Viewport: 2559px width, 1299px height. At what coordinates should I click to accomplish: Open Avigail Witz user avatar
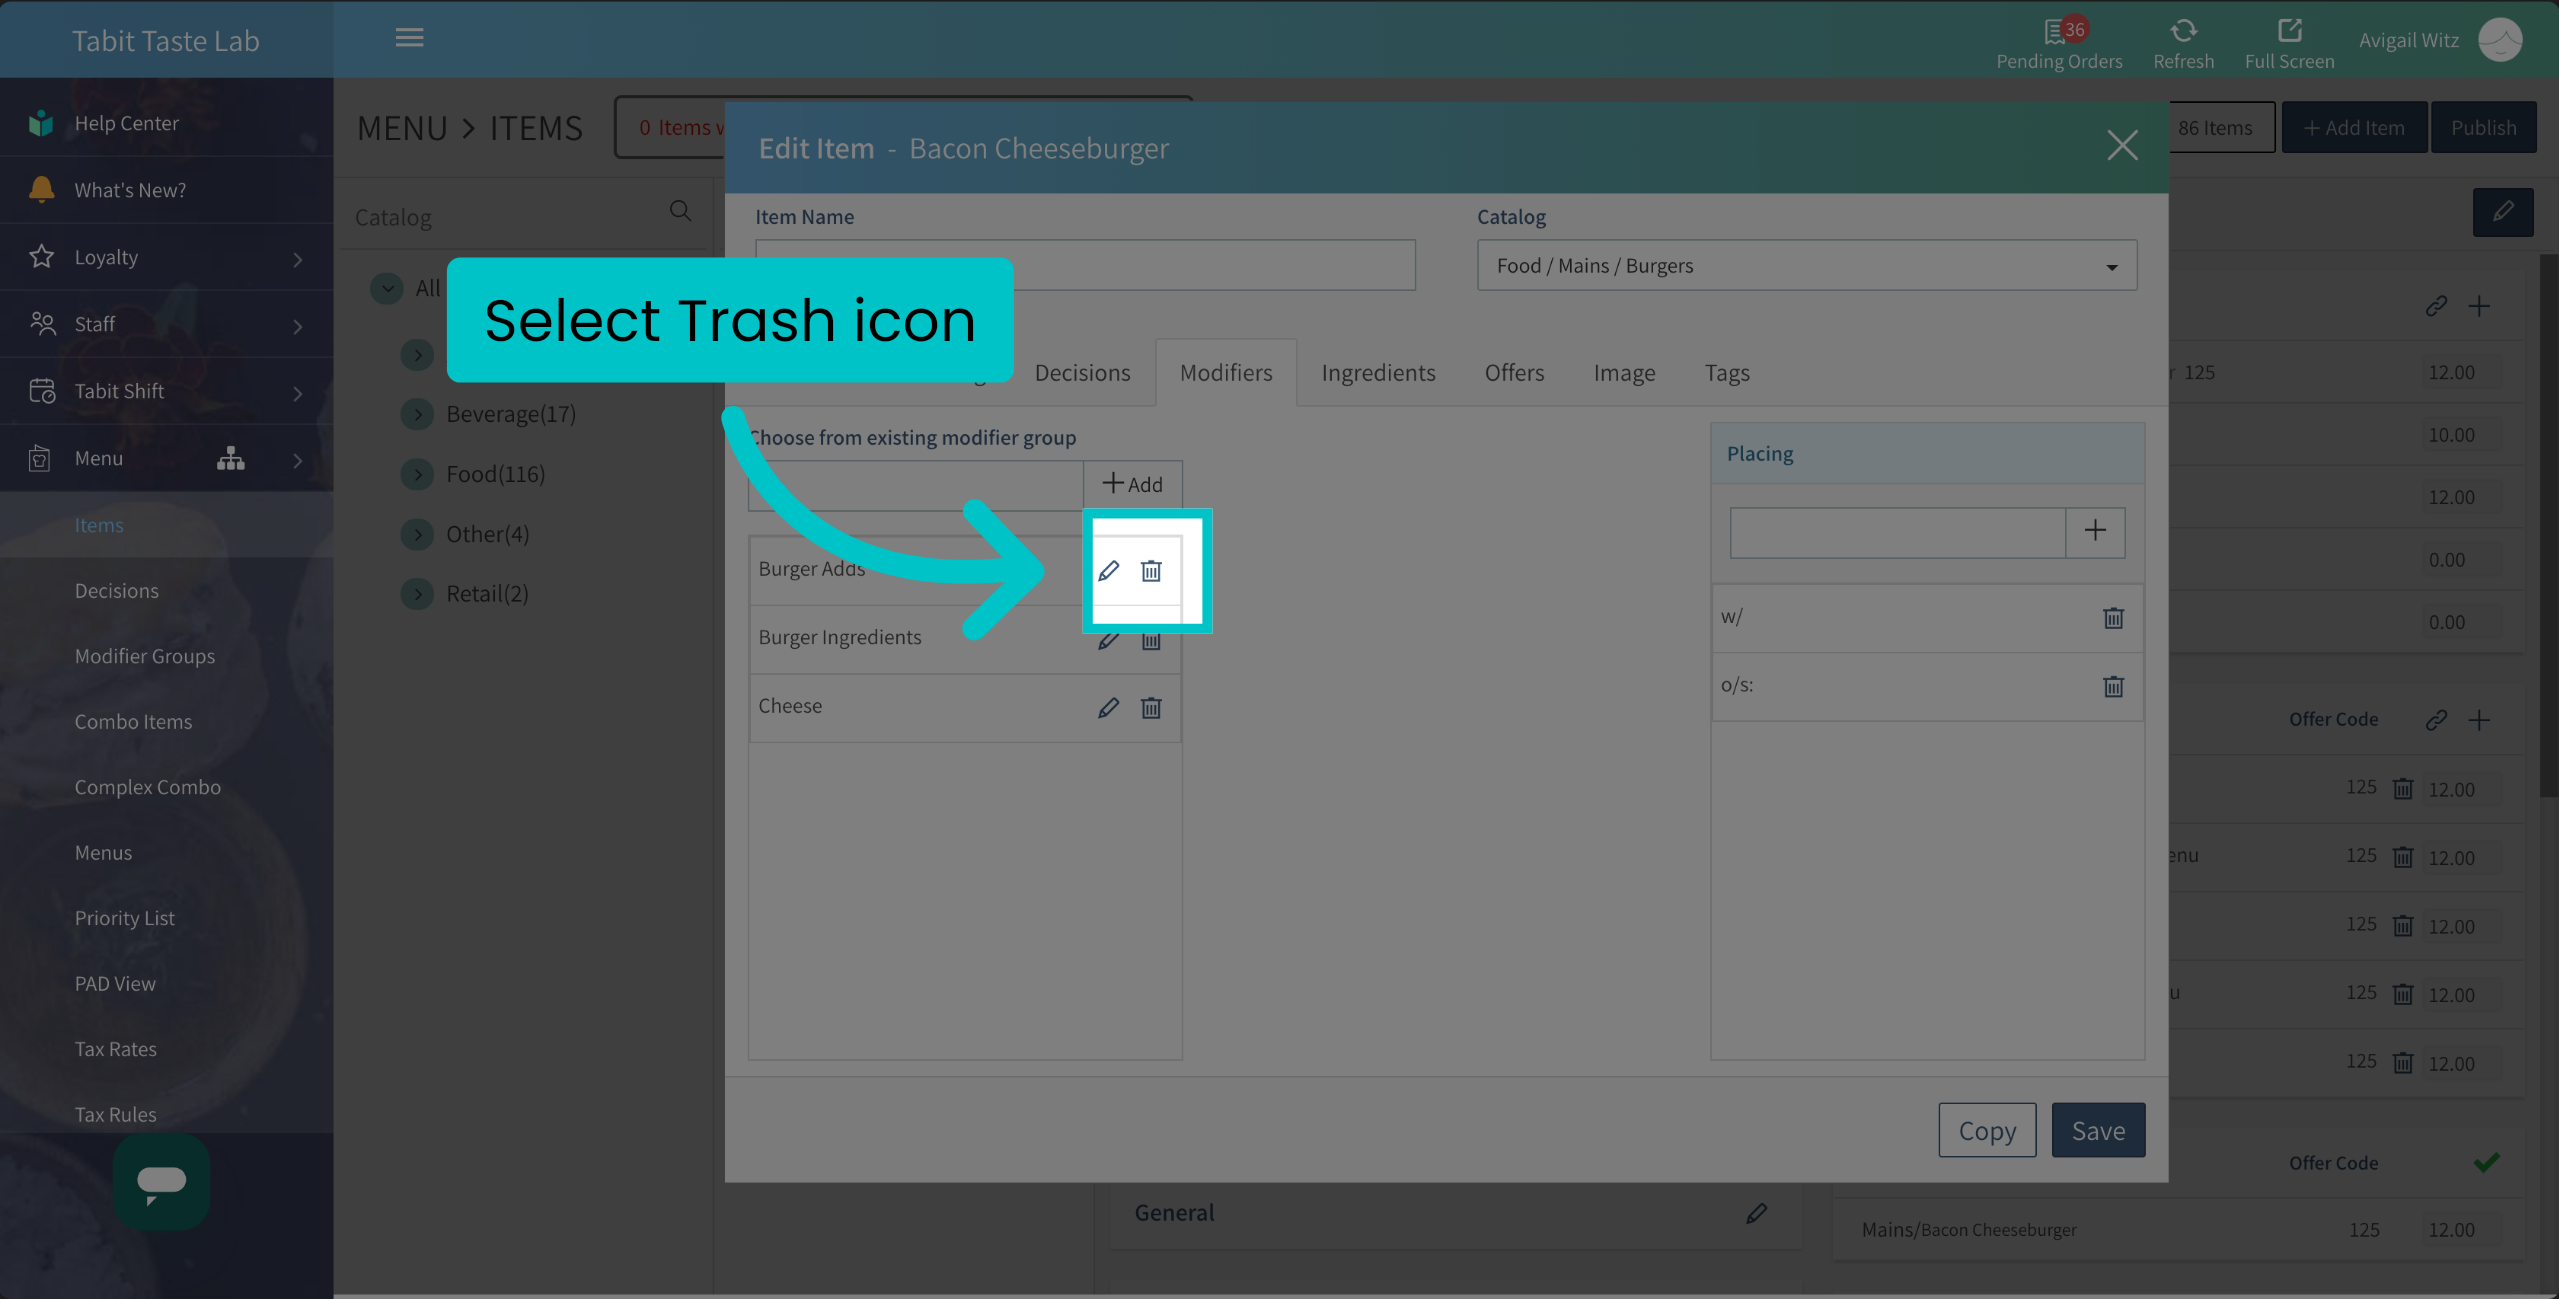pos(2500,40)
